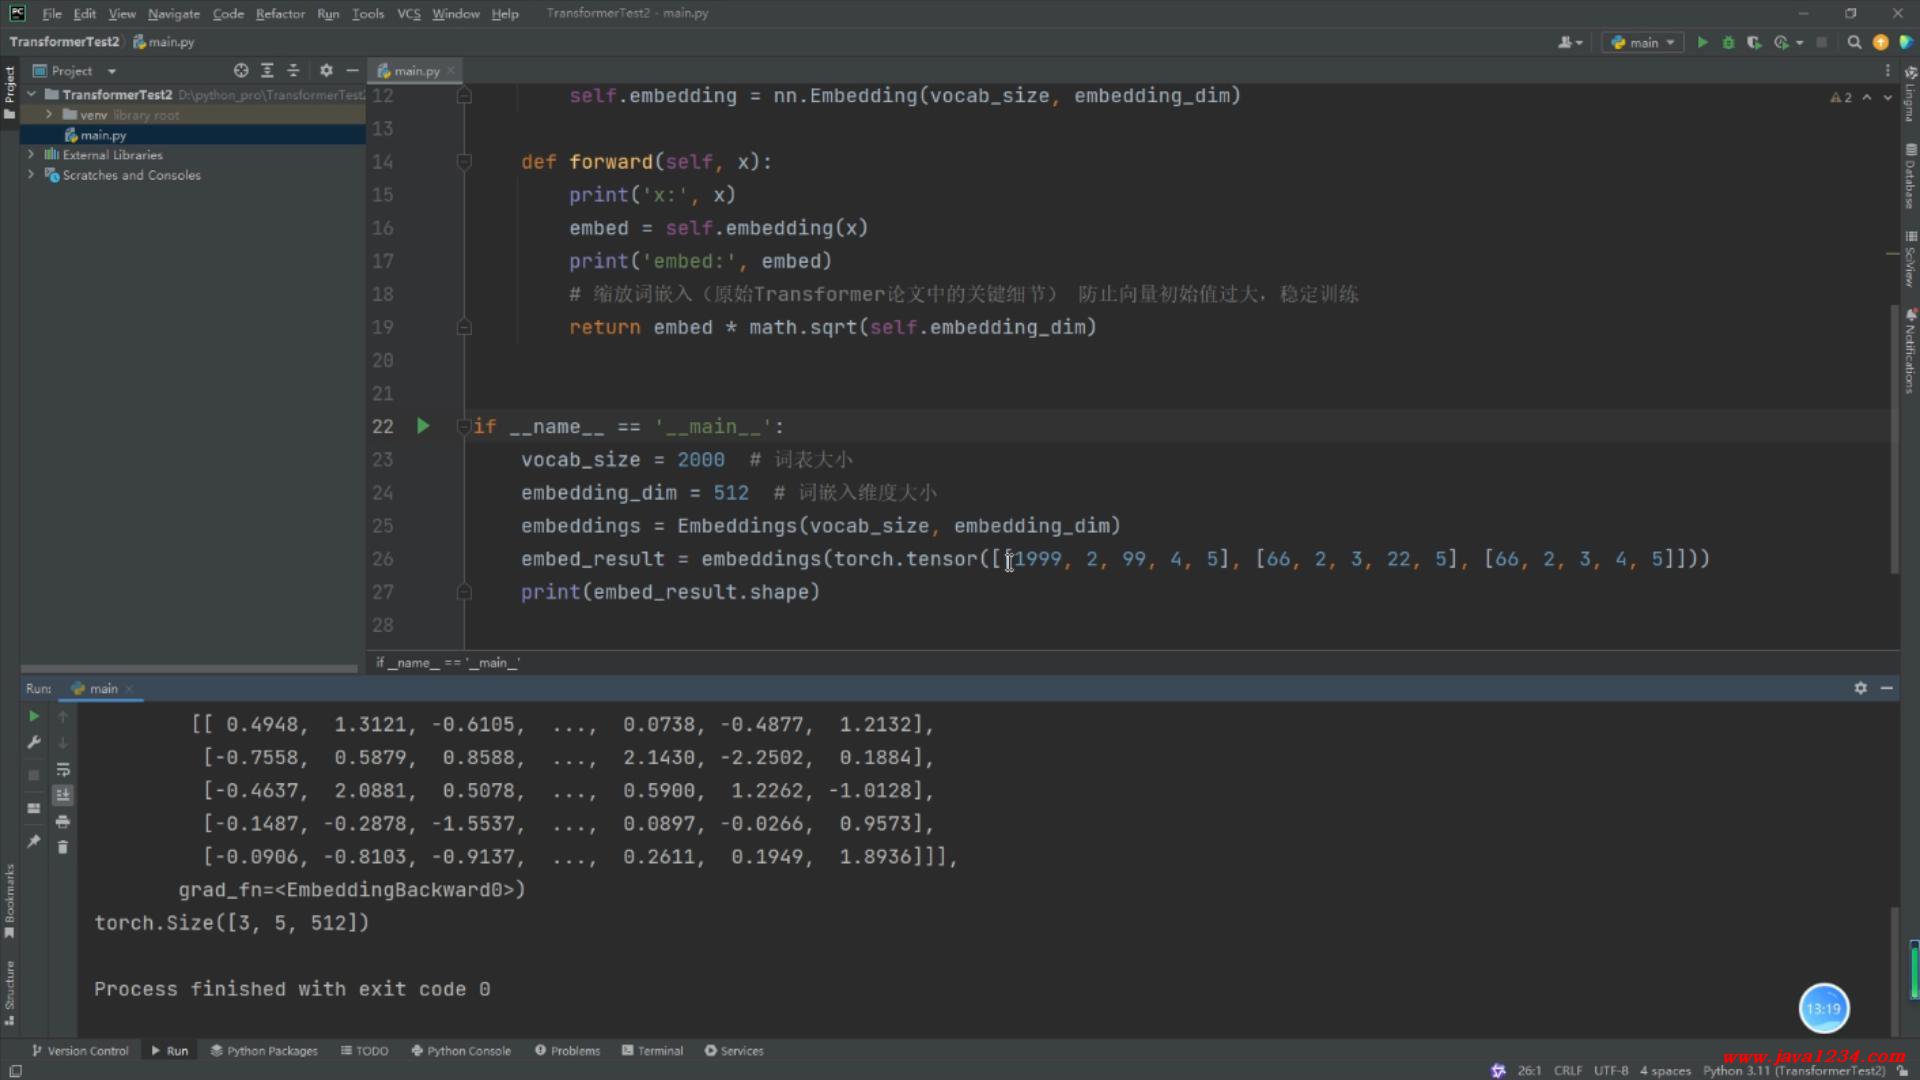Click gutter run arrow at line 22
1920x1080 pixels.
pos(423,426)
